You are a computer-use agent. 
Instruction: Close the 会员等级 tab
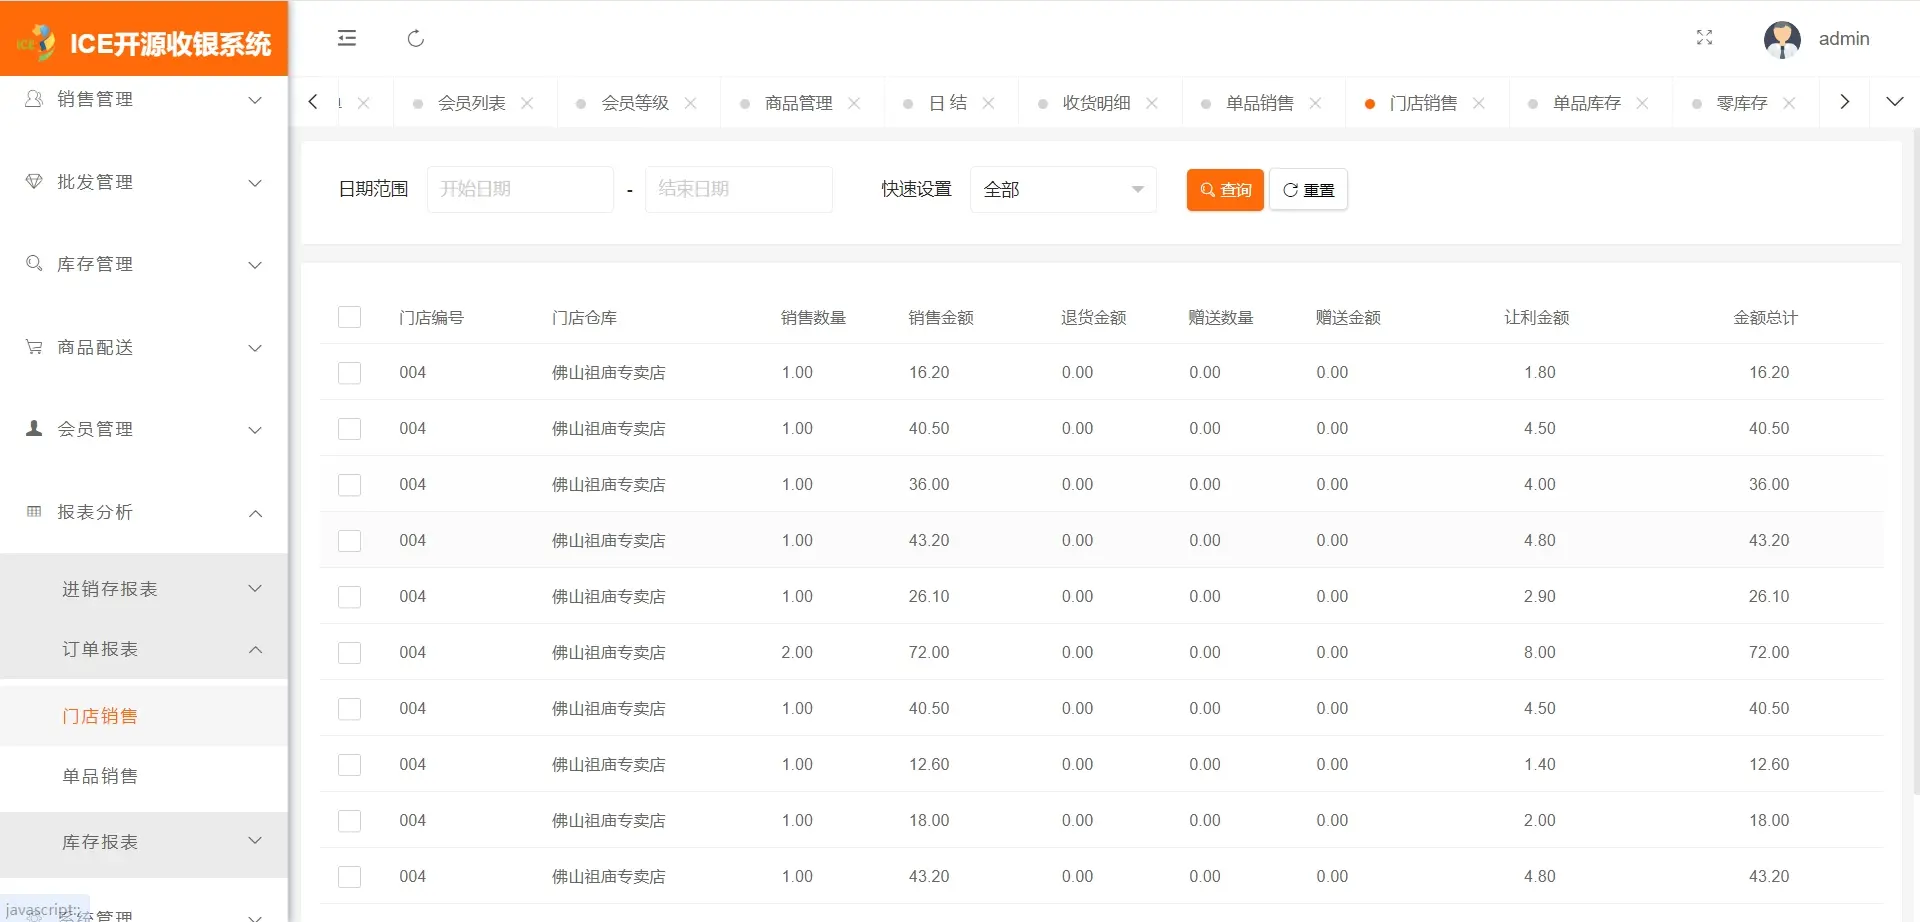(x=690, y=103)
